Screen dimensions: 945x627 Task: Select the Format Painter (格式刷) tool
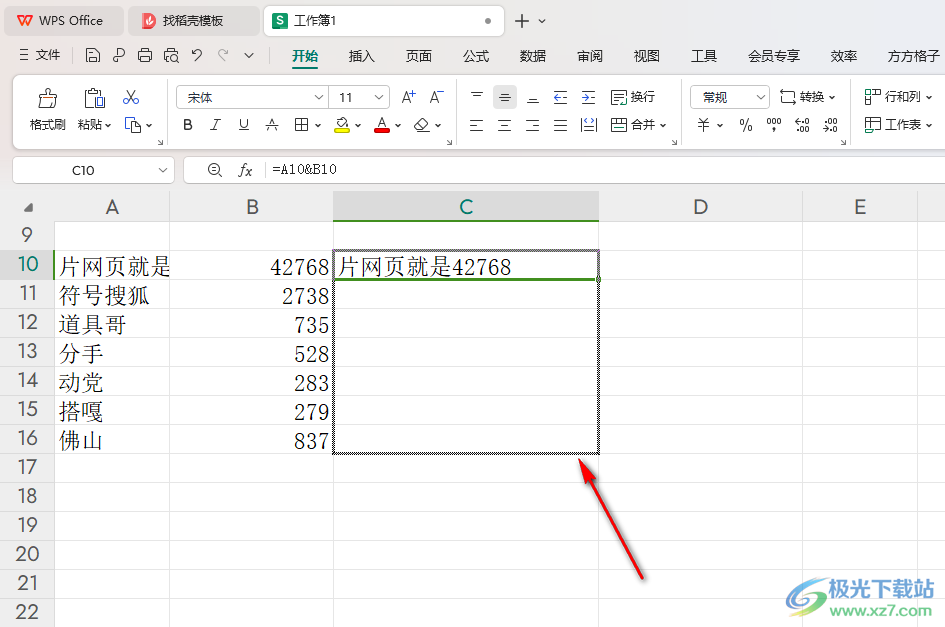point(48,109)
